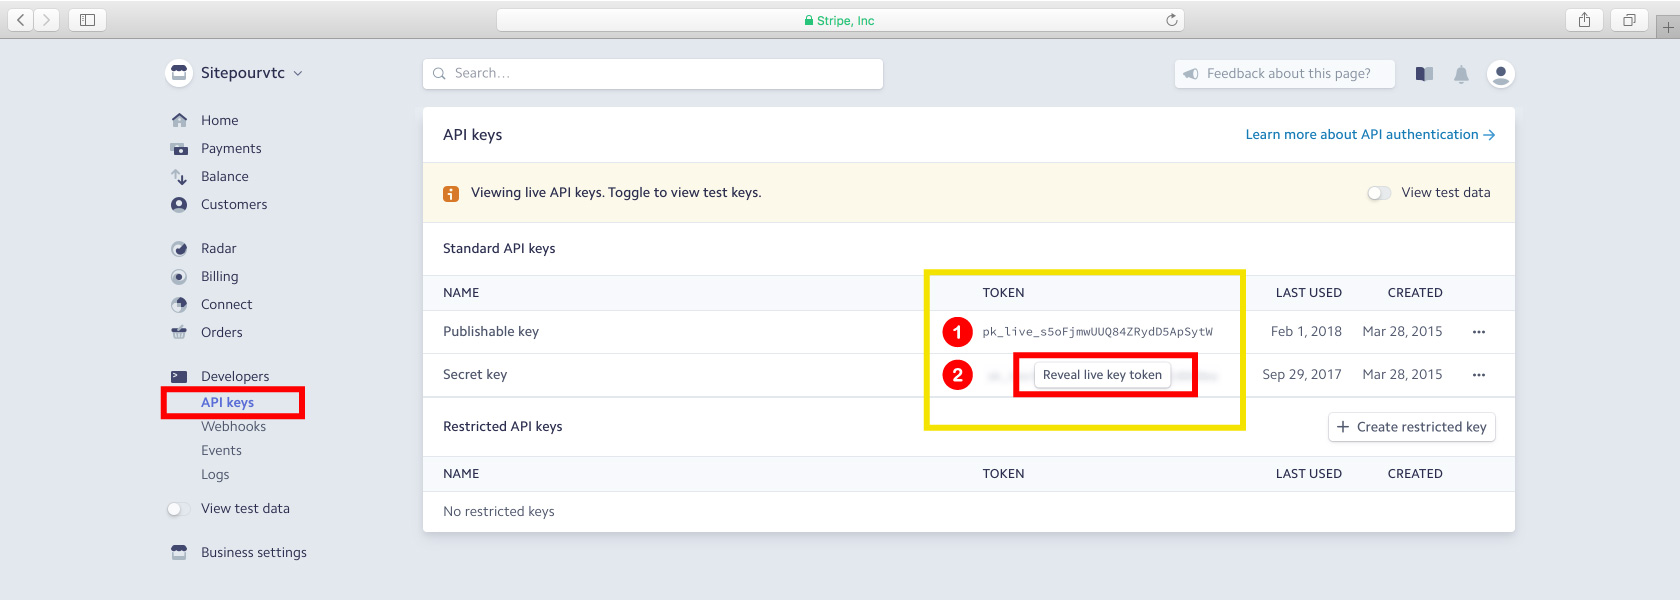Viewport: 1680px width, 600px height.
Task: Click the search magnifier icon
Action: pos(439,74)
